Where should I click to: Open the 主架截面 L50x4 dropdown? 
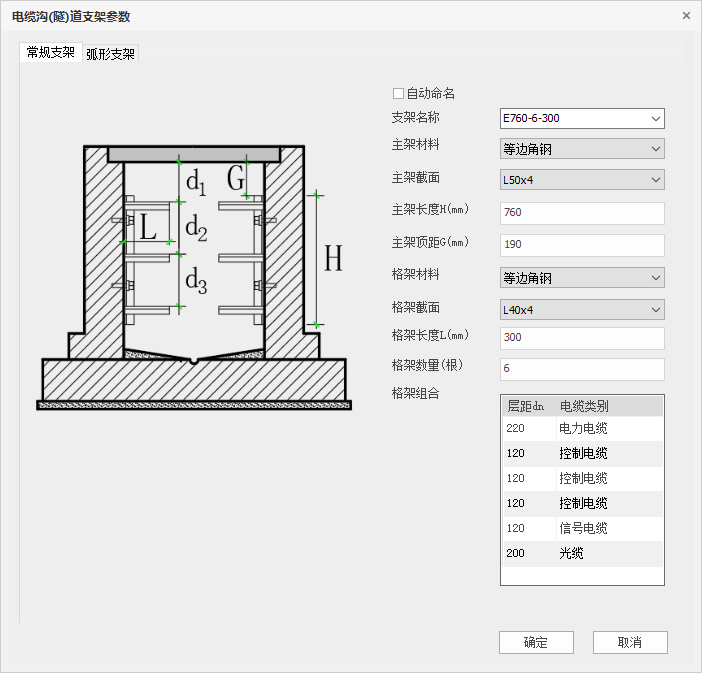coord(582,180)
